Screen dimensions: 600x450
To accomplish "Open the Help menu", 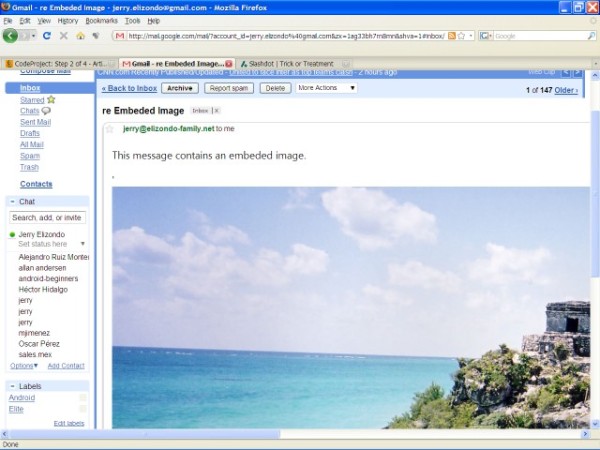I will click(x=153, y=21).
